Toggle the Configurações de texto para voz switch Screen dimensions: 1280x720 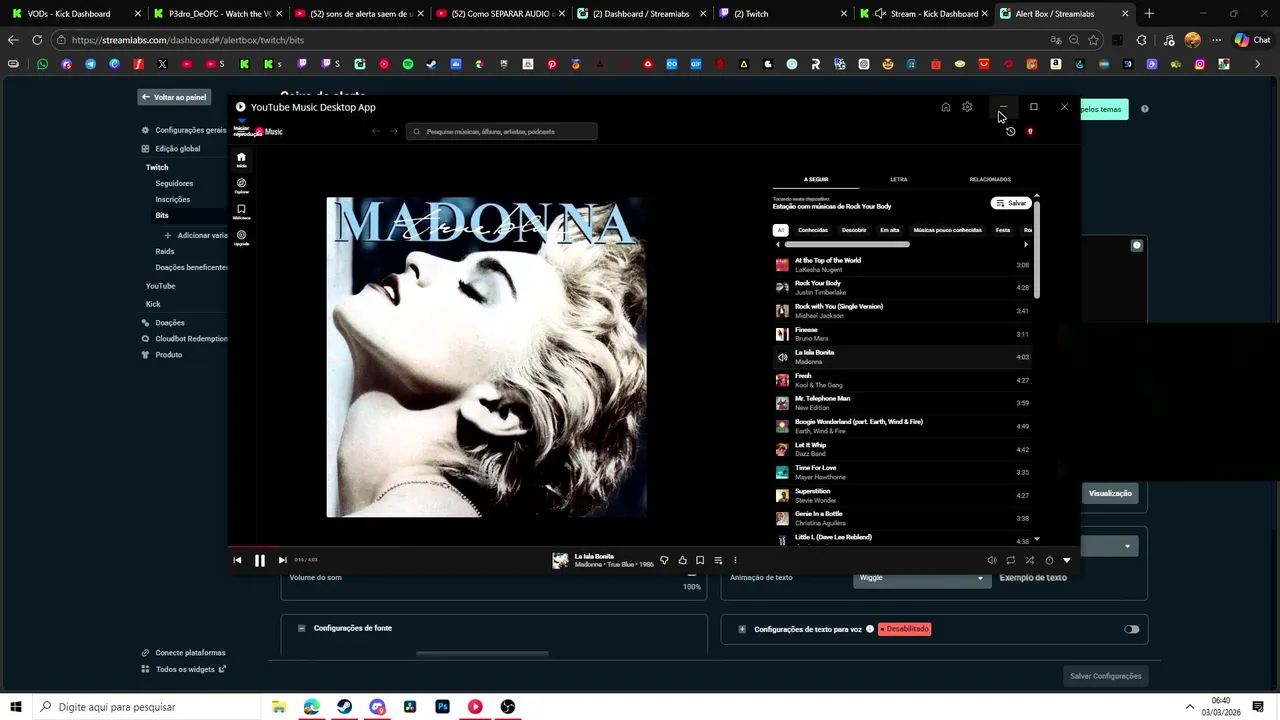point(1131,629)
